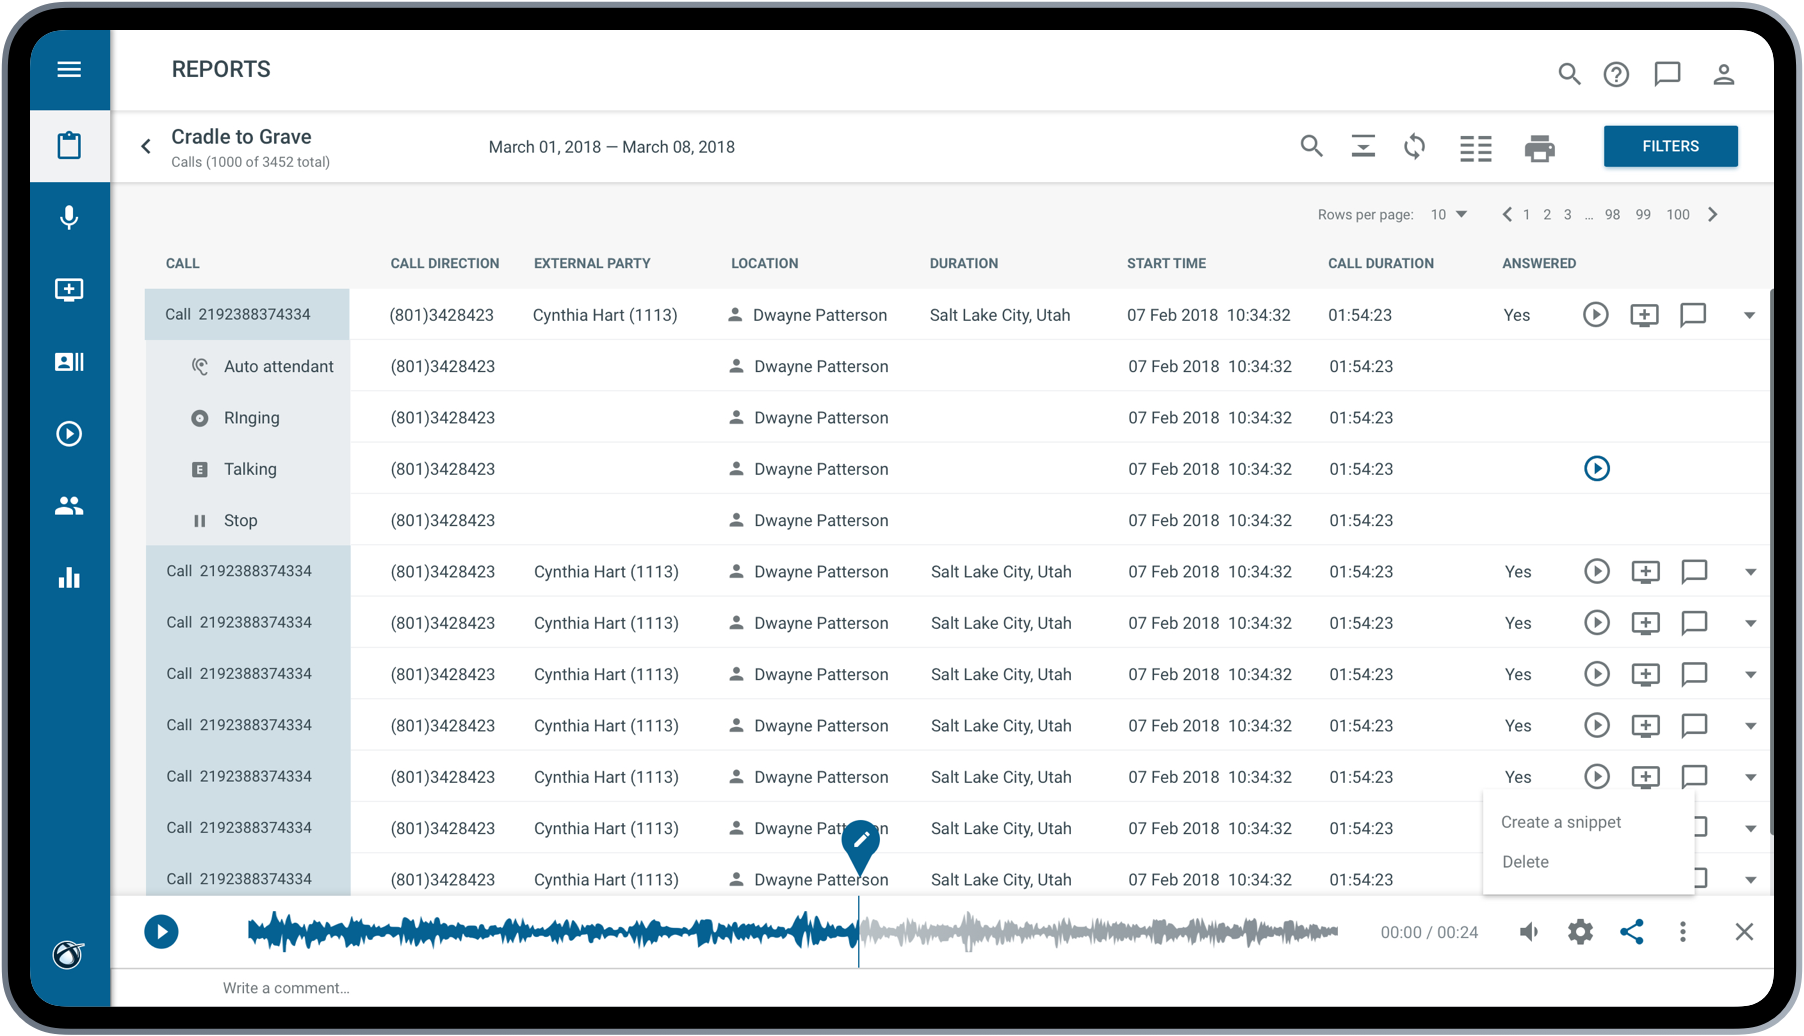The width and height of the screenshot is (1804, 1036).
Task: Open the screen-plus sidebar icon
Action: coord(69,290)
